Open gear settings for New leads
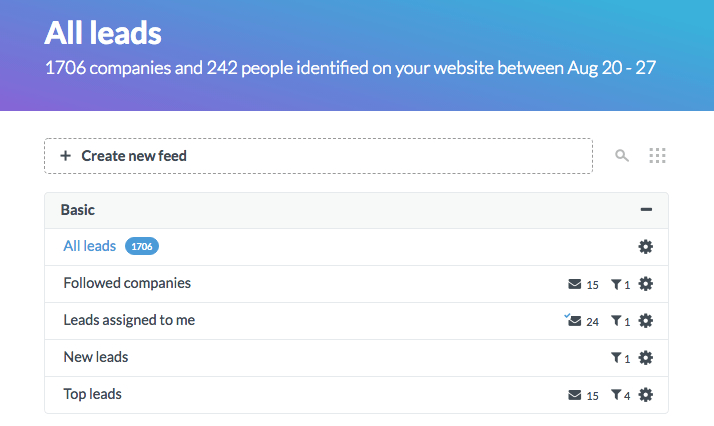The width and height of the screenshot is (714, 426). tap(645, 358)
